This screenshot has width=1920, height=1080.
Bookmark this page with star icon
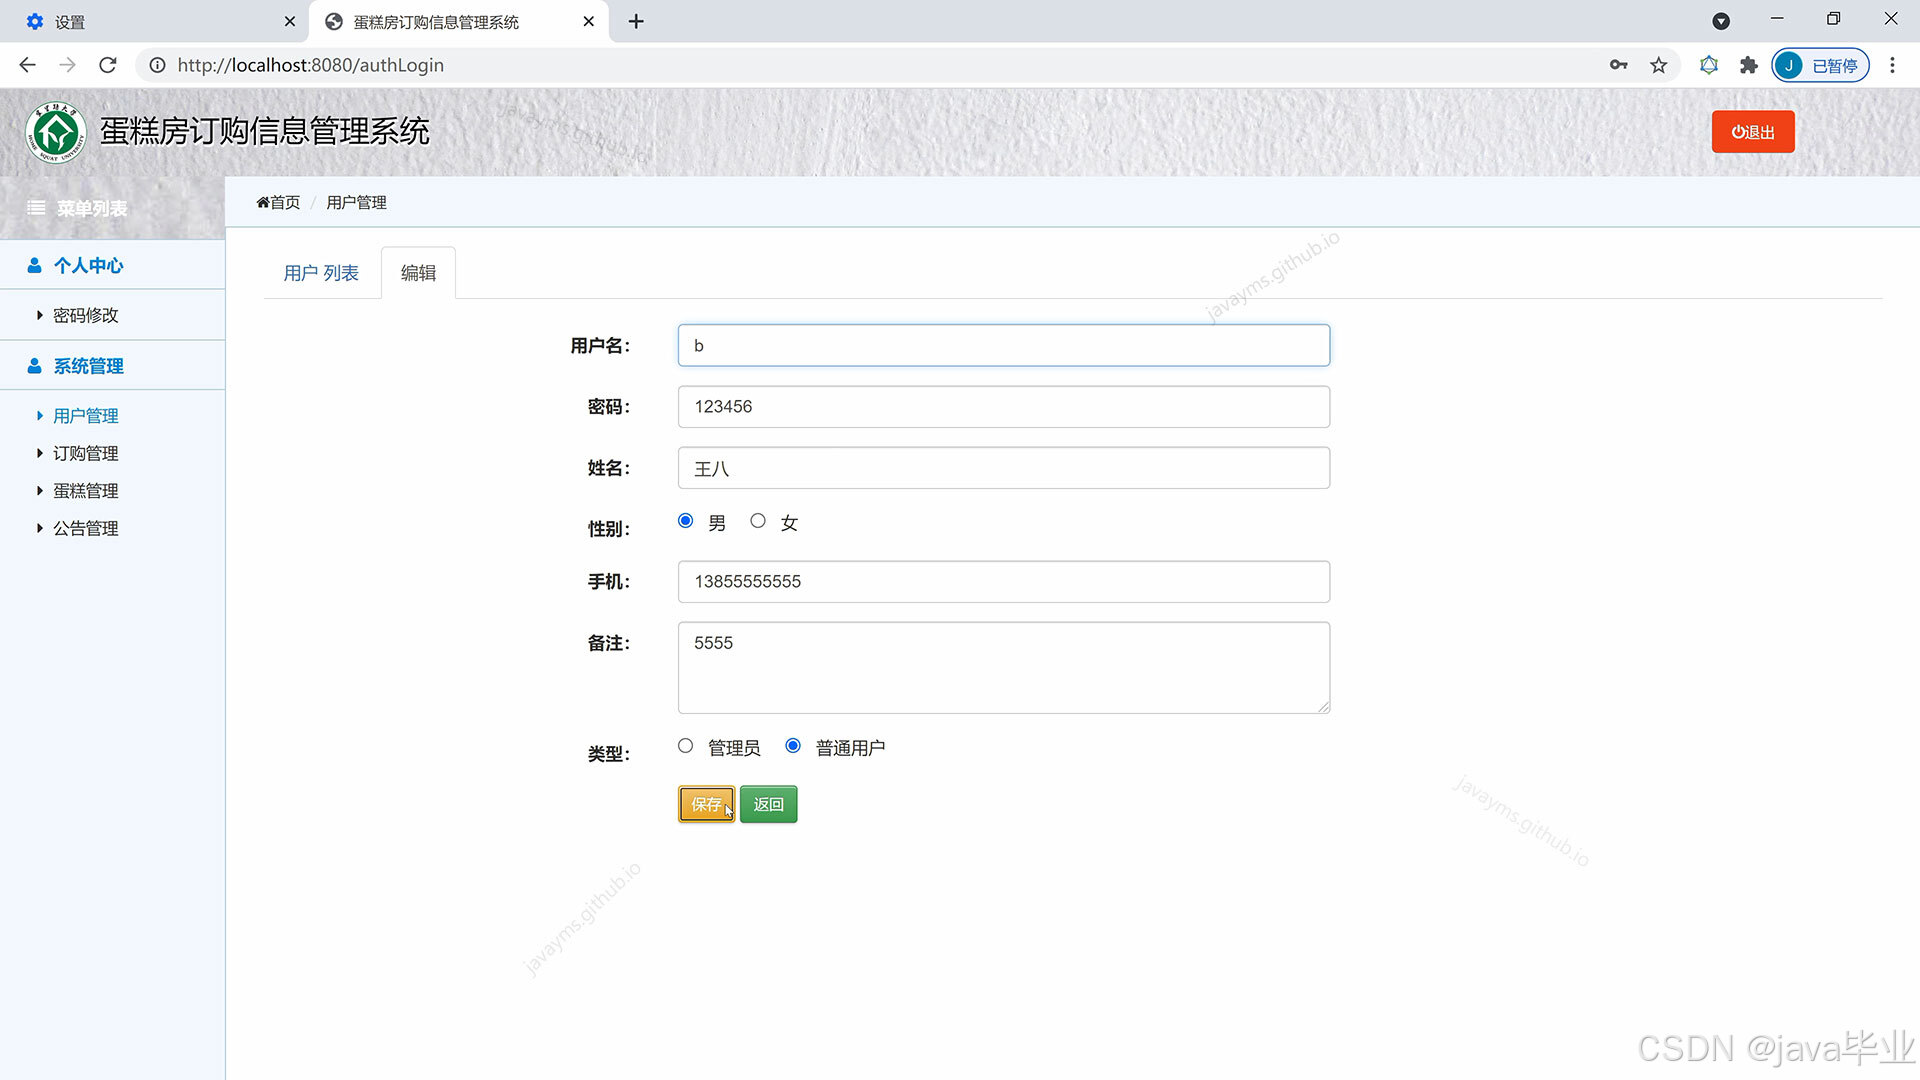[x=1659, y=65]
